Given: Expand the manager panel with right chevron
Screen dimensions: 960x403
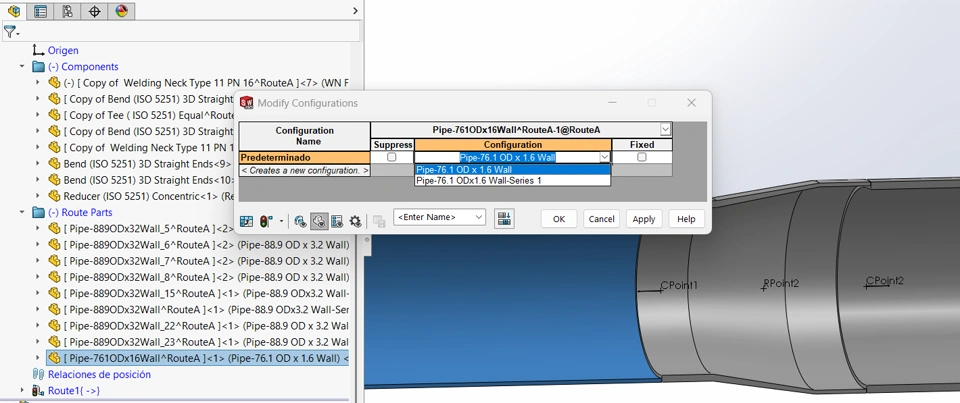Looking at the screenshot, I should (356, 11).
